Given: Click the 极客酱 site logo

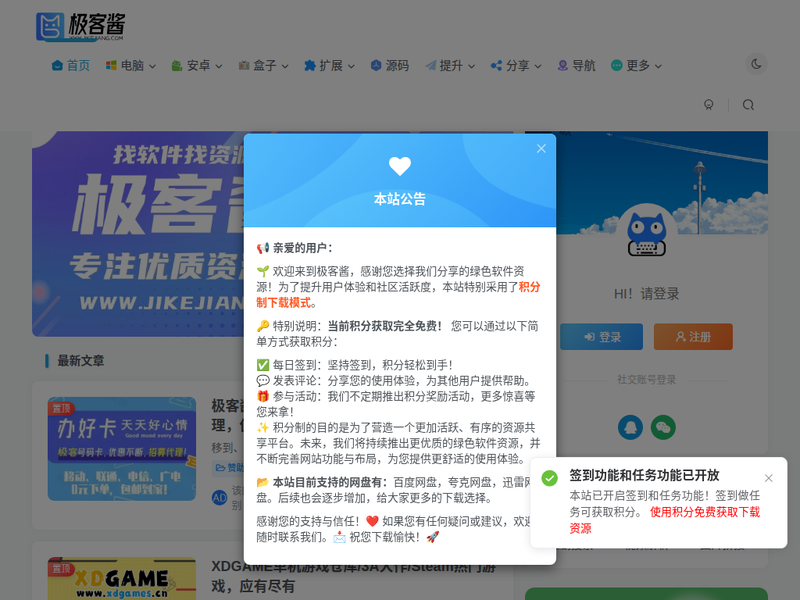Looking at the screenshot, I should 81,27.
